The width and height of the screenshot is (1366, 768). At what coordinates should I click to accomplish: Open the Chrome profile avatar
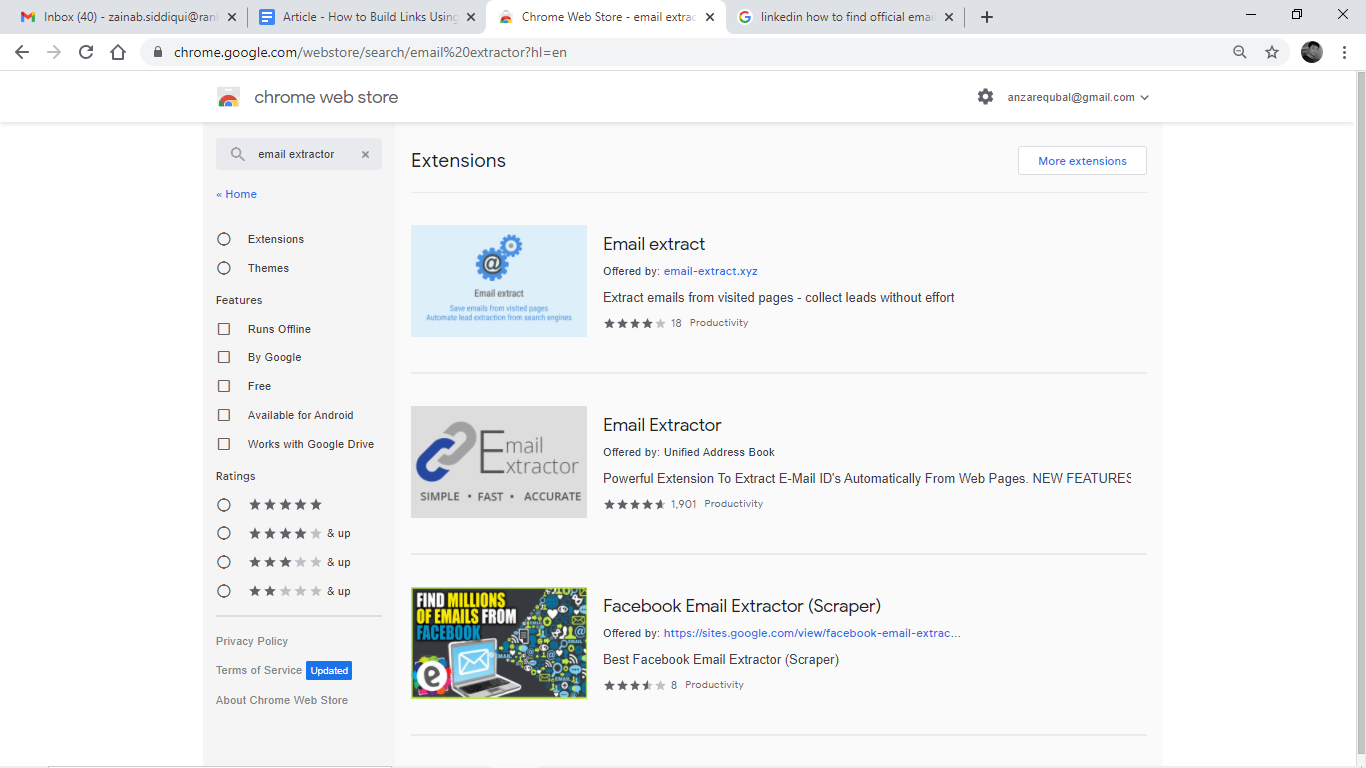1312,52
